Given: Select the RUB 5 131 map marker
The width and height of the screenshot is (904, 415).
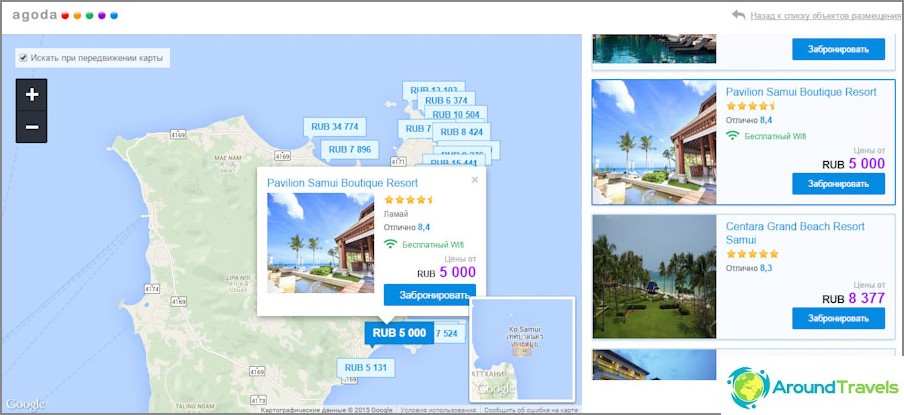Looking at the screenshot, I should point(366,368).
